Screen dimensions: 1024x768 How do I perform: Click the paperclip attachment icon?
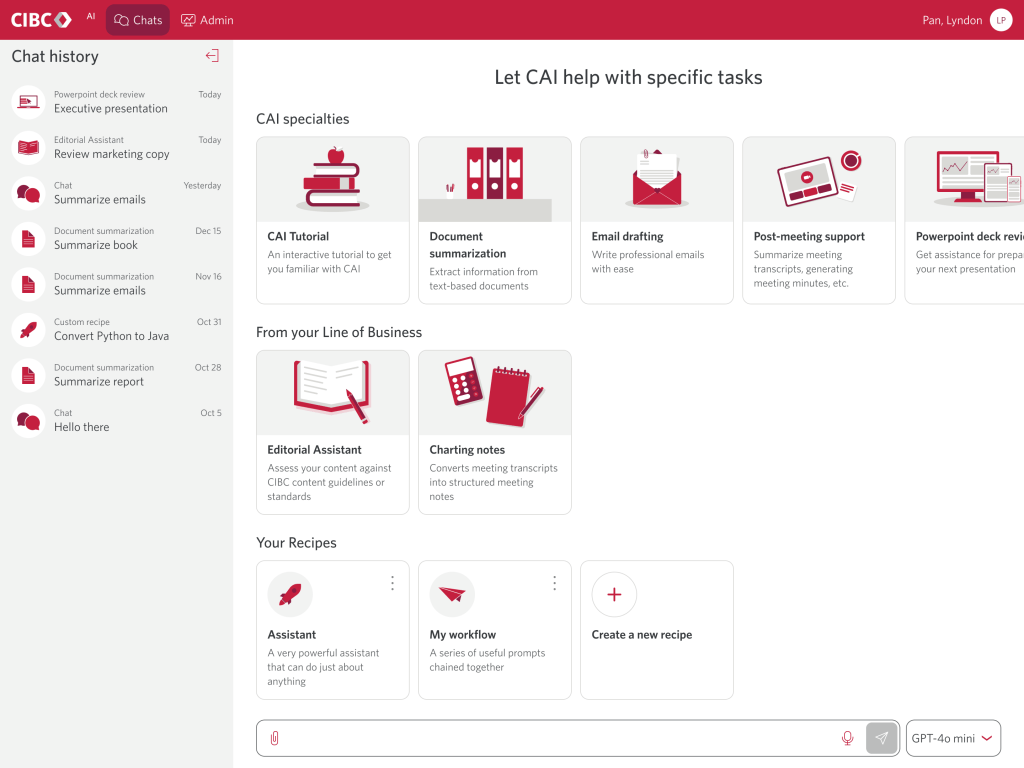click(x=274, y=738)
